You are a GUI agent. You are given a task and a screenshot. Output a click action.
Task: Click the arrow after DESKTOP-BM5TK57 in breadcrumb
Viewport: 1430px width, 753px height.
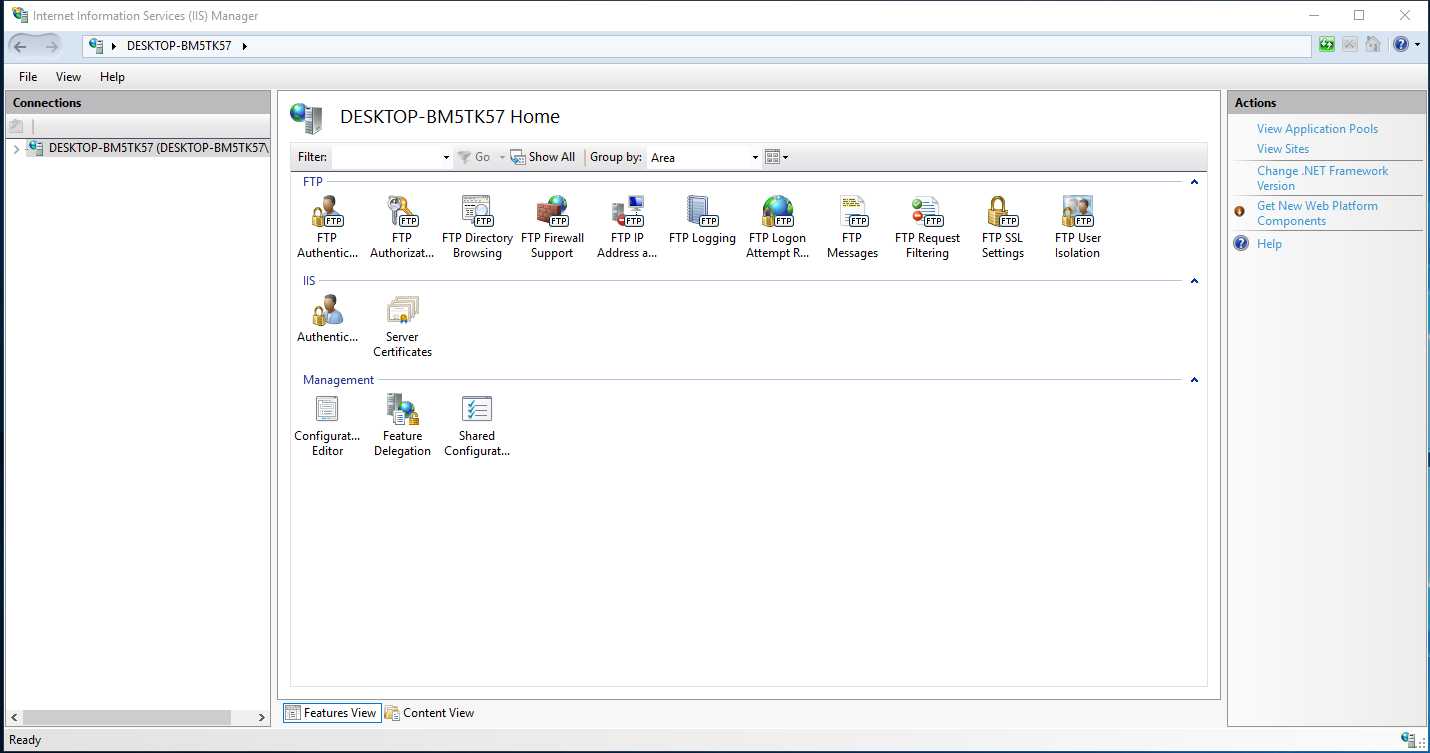coord(245,46)
